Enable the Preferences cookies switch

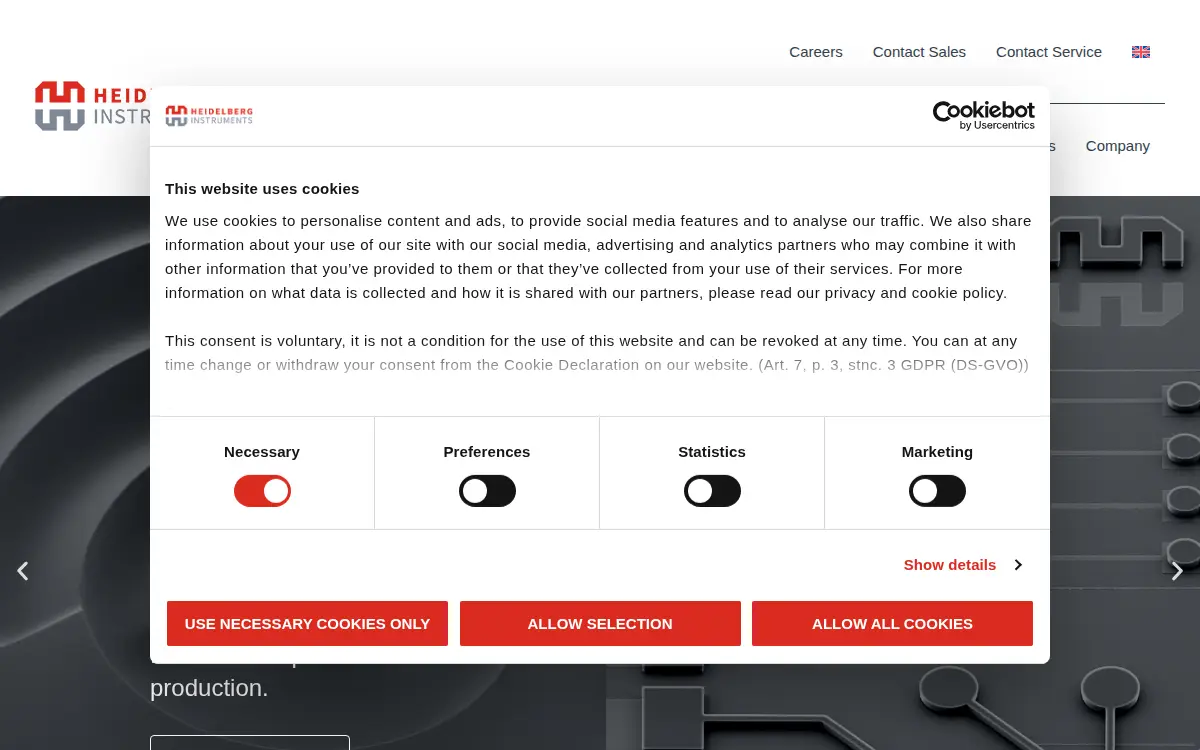click(x=487, y=491)
